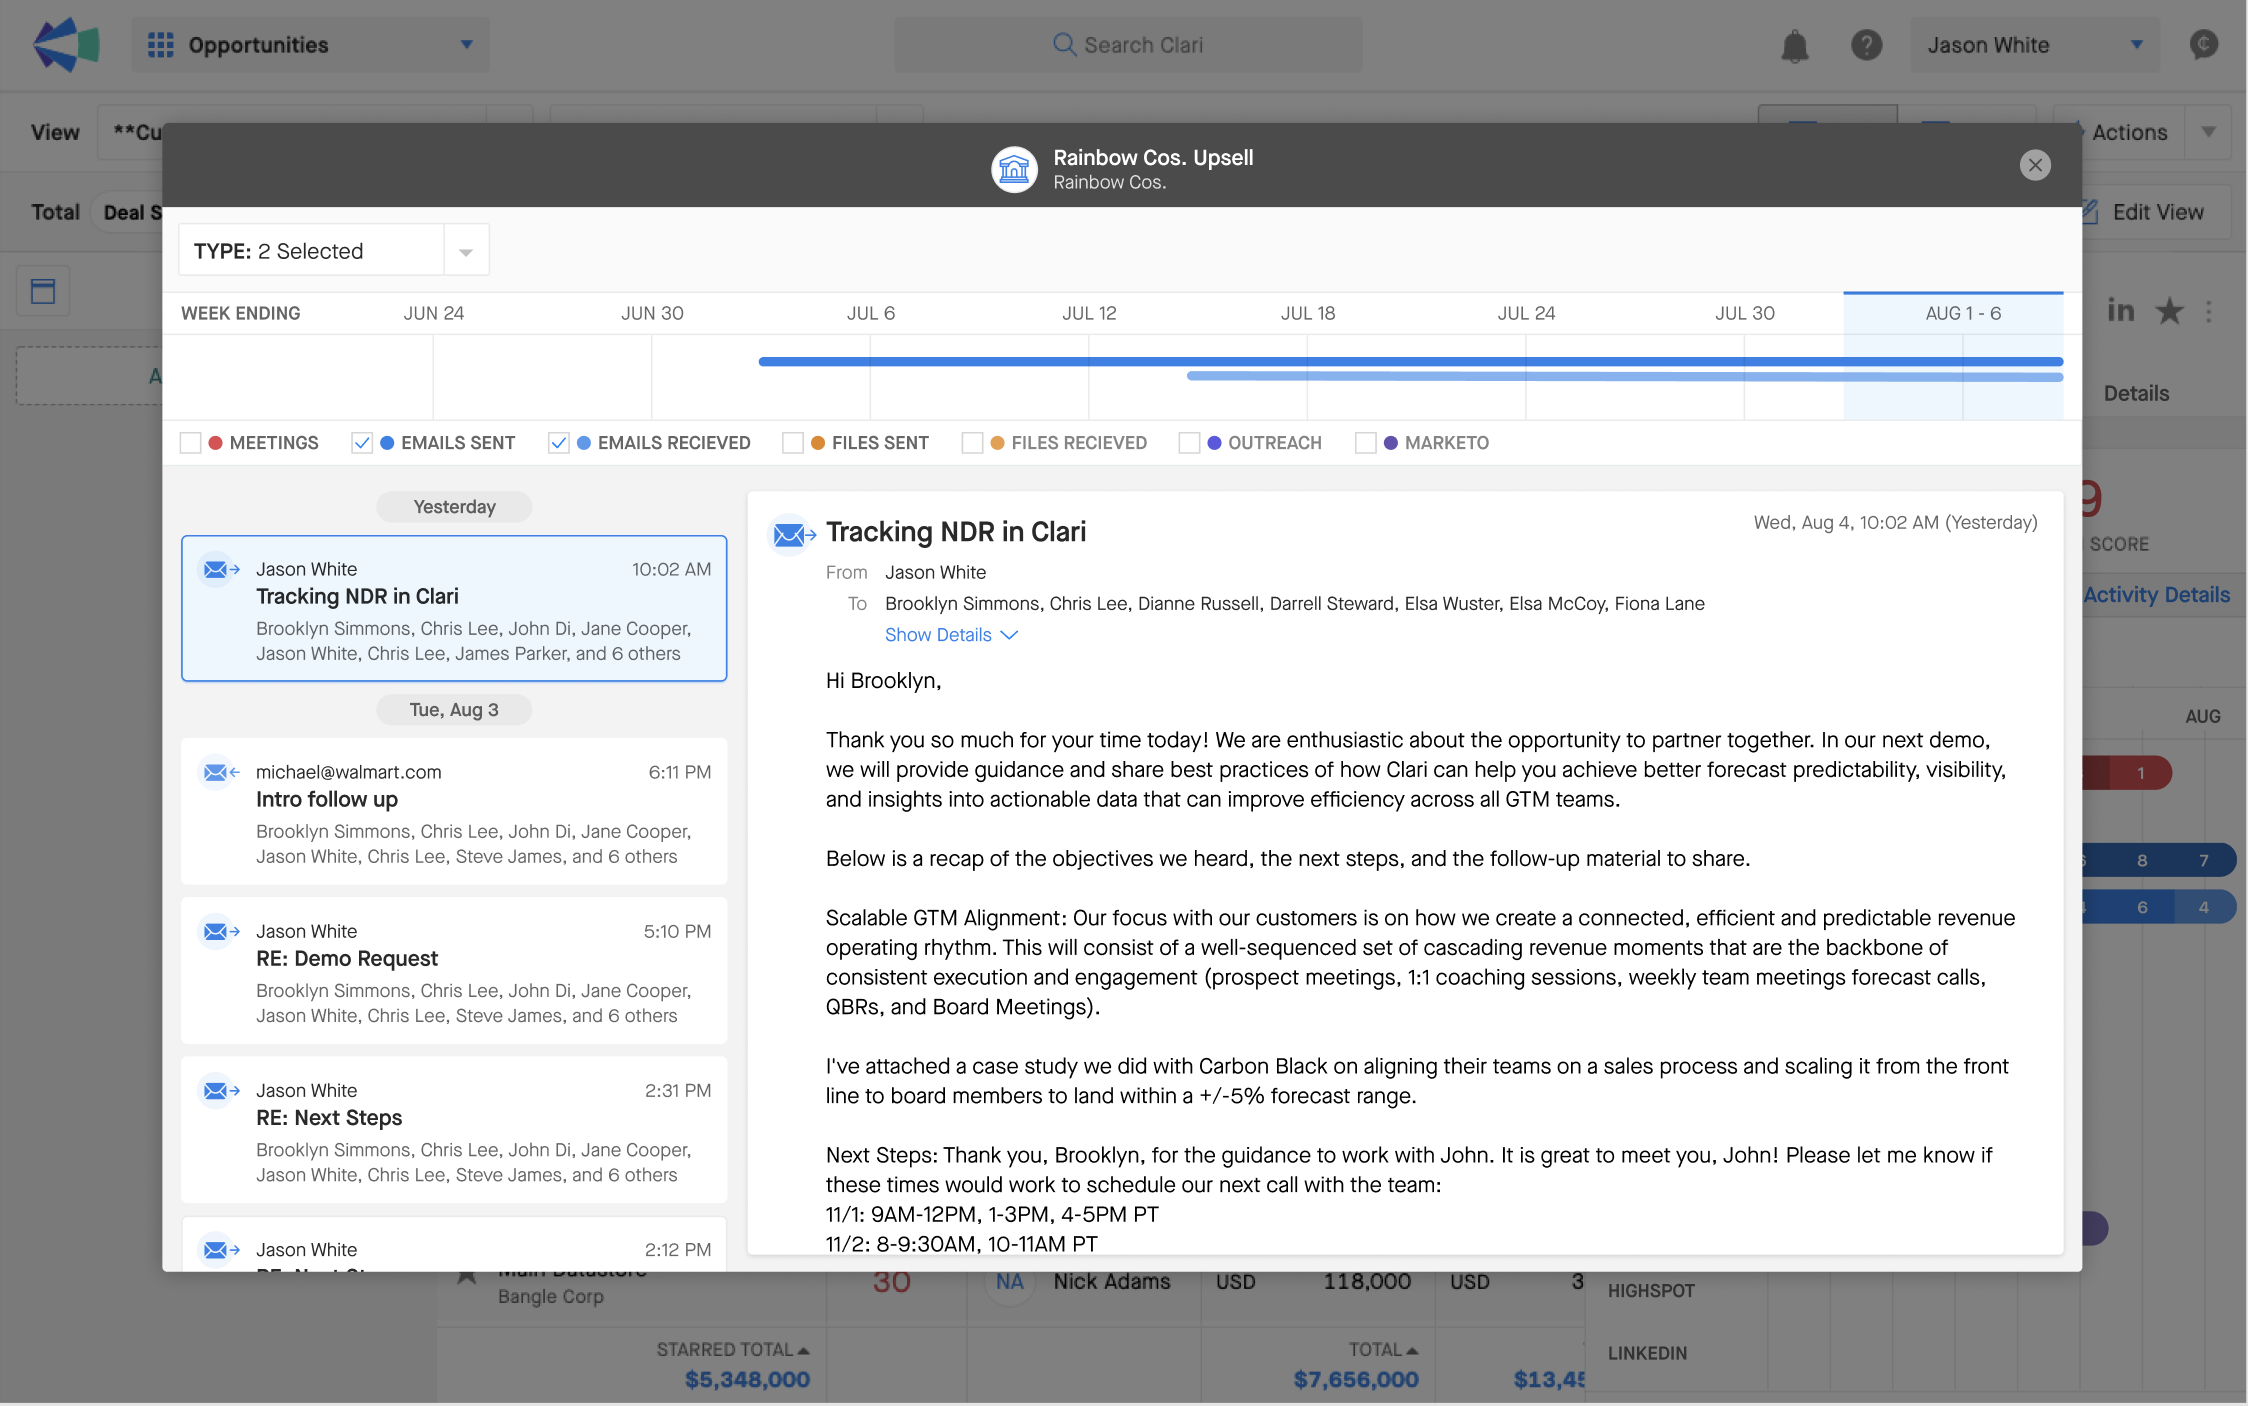Image resolution: width=2248 pixels, height=1406 pixels.
Task: Sort by STARRED TOTAL arrow
Action: pyautogui.click(x=804, y=1351)
